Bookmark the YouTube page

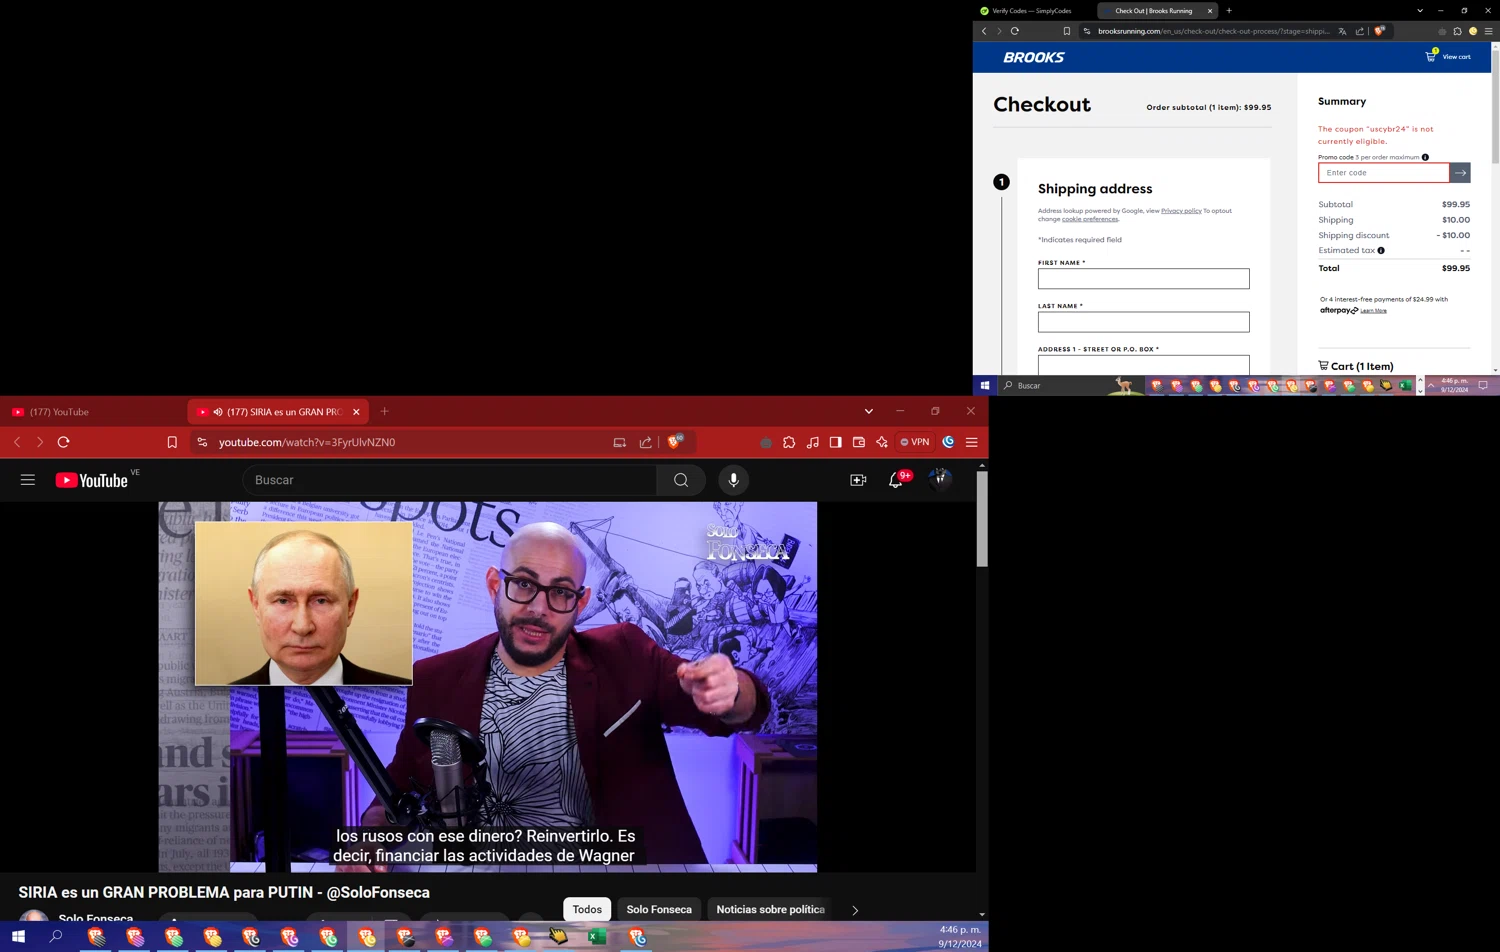pos(172,442)
